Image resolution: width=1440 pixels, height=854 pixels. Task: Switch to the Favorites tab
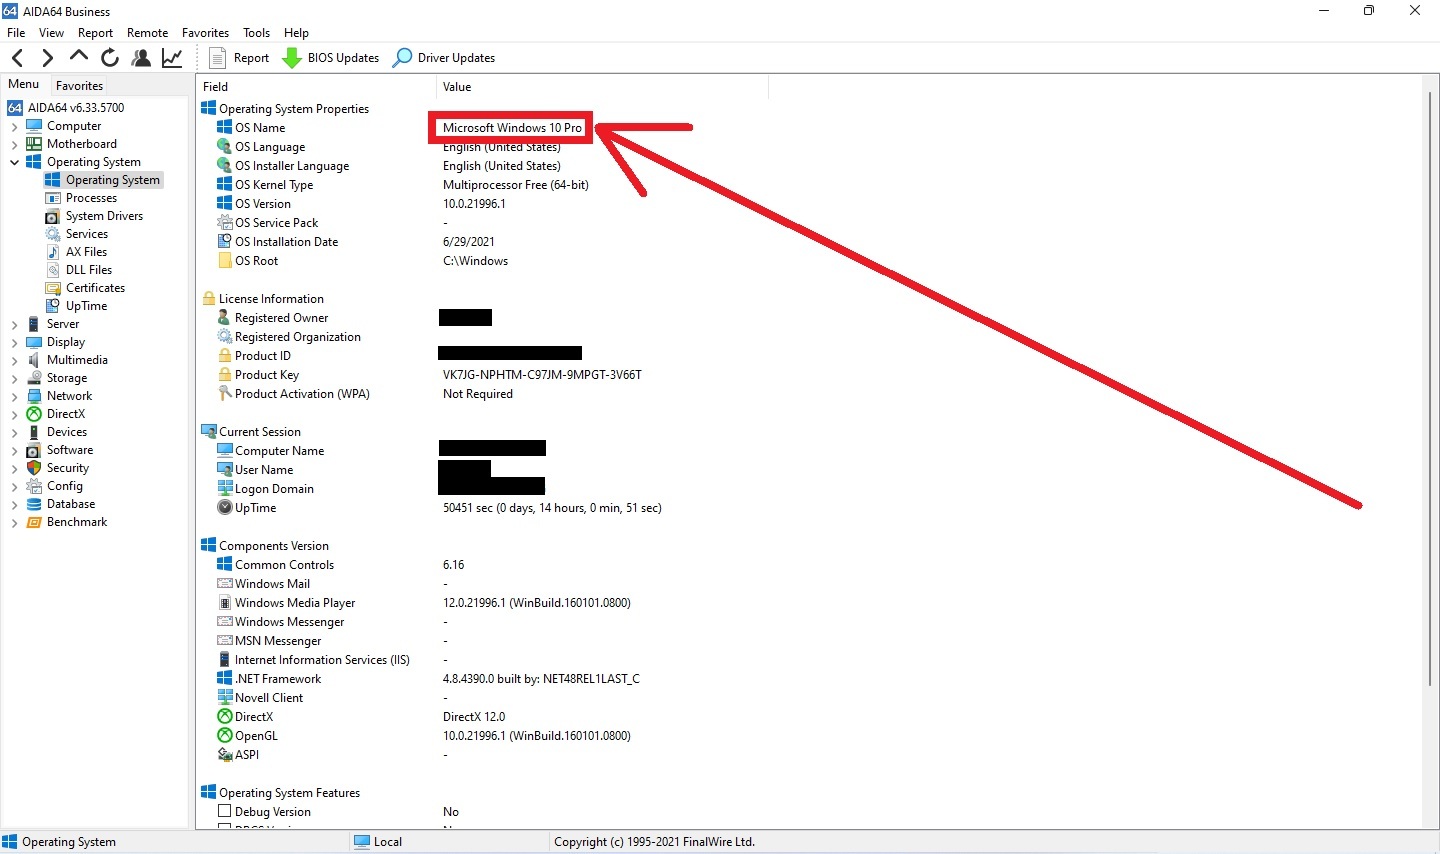pos(79,86)
